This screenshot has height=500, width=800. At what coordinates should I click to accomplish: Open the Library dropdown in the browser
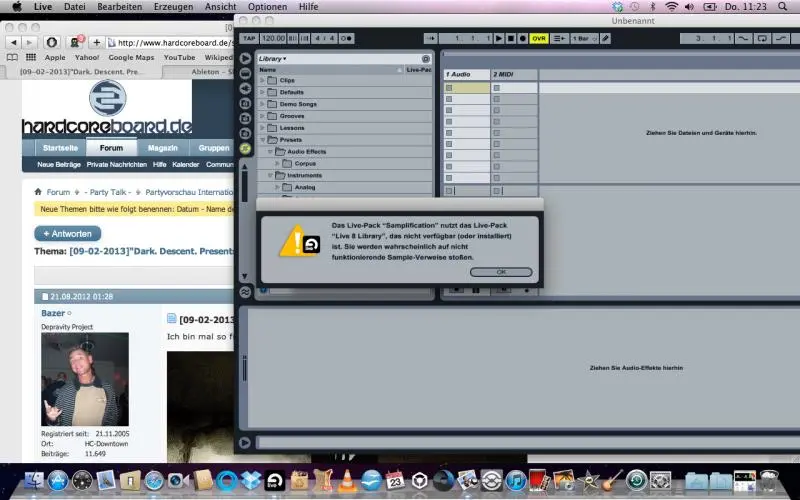point(272,59)
